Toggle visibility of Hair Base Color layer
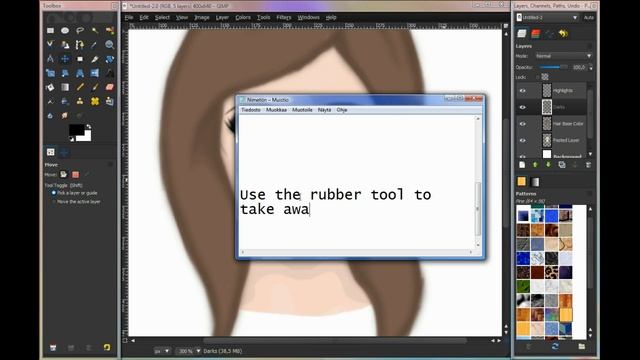Screen dimensions: 640x360 coord(522,124)
